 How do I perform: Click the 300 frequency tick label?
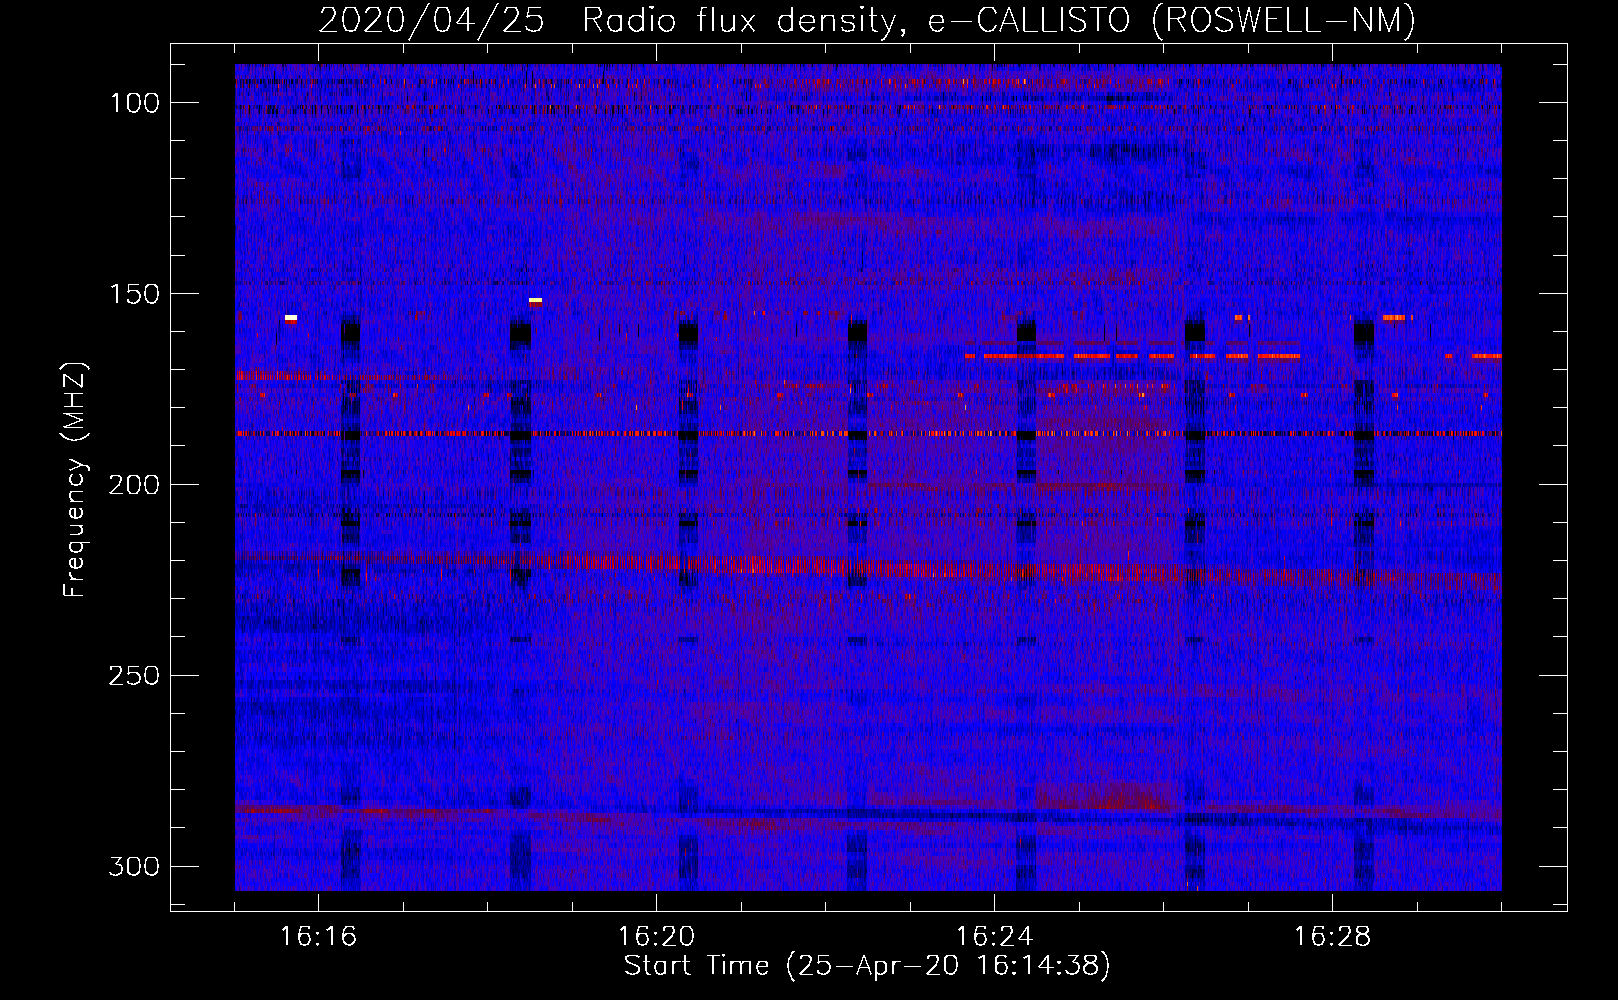click(134, 867)
